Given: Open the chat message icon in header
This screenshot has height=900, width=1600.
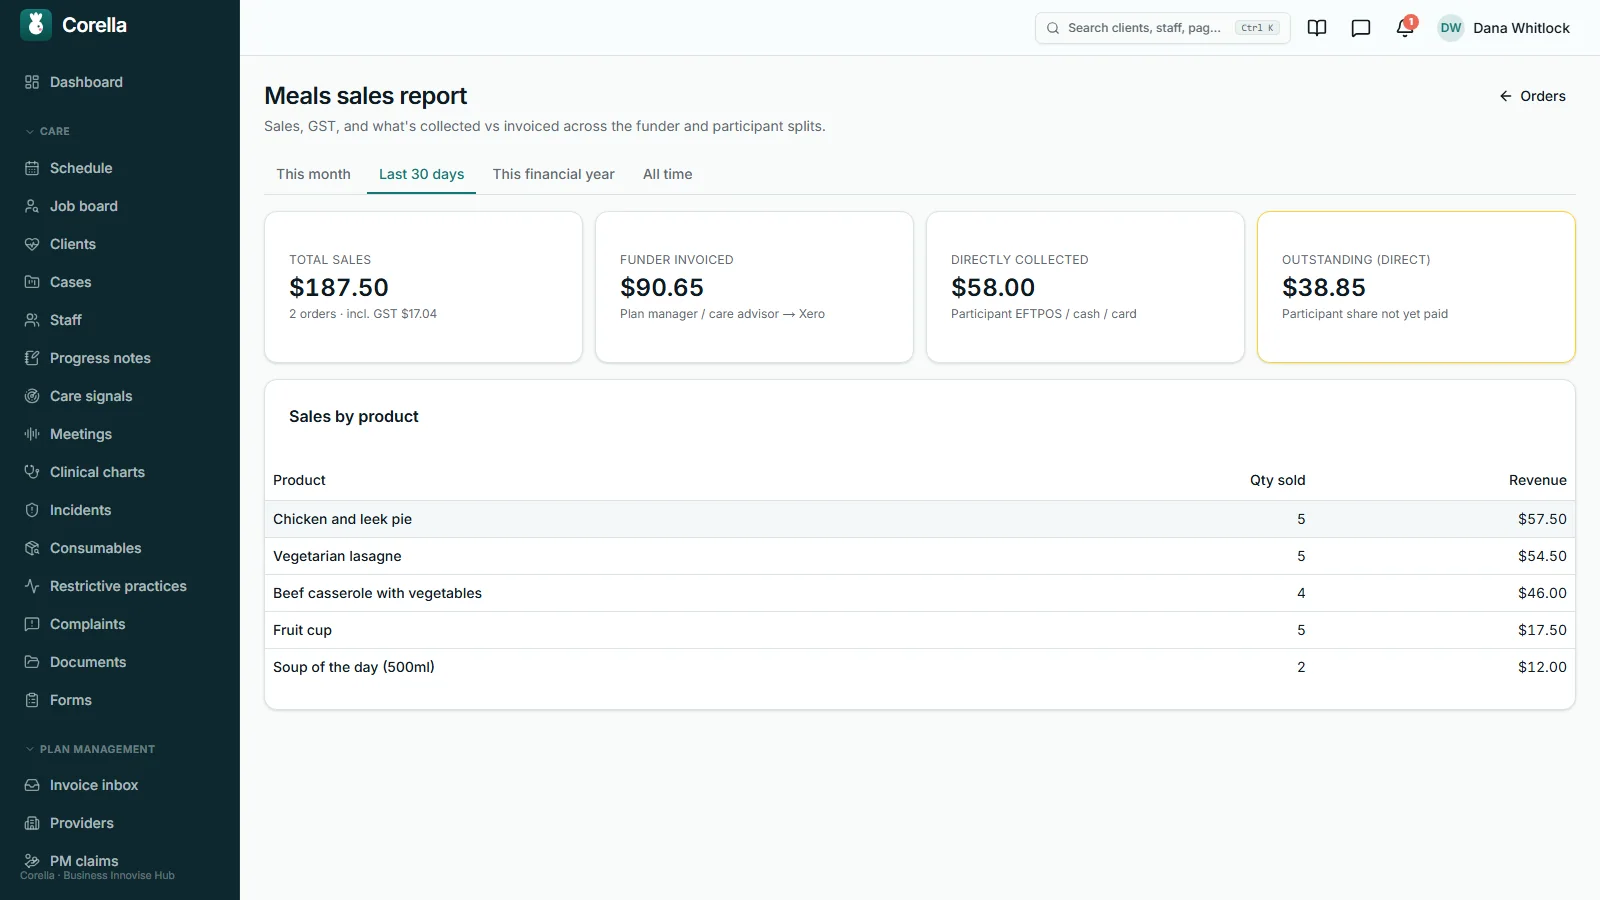Looking at the screenshot, I should [x=1361, y=28].
